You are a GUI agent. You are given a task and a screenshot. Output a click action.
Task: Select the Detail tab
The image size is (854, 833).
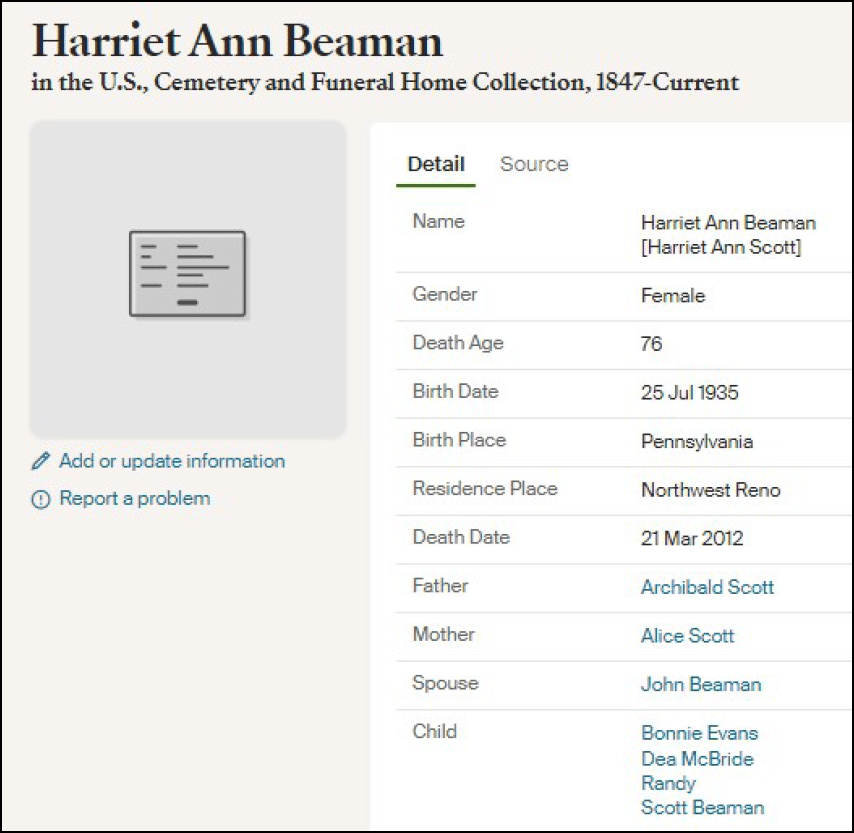tap(436, 164)
